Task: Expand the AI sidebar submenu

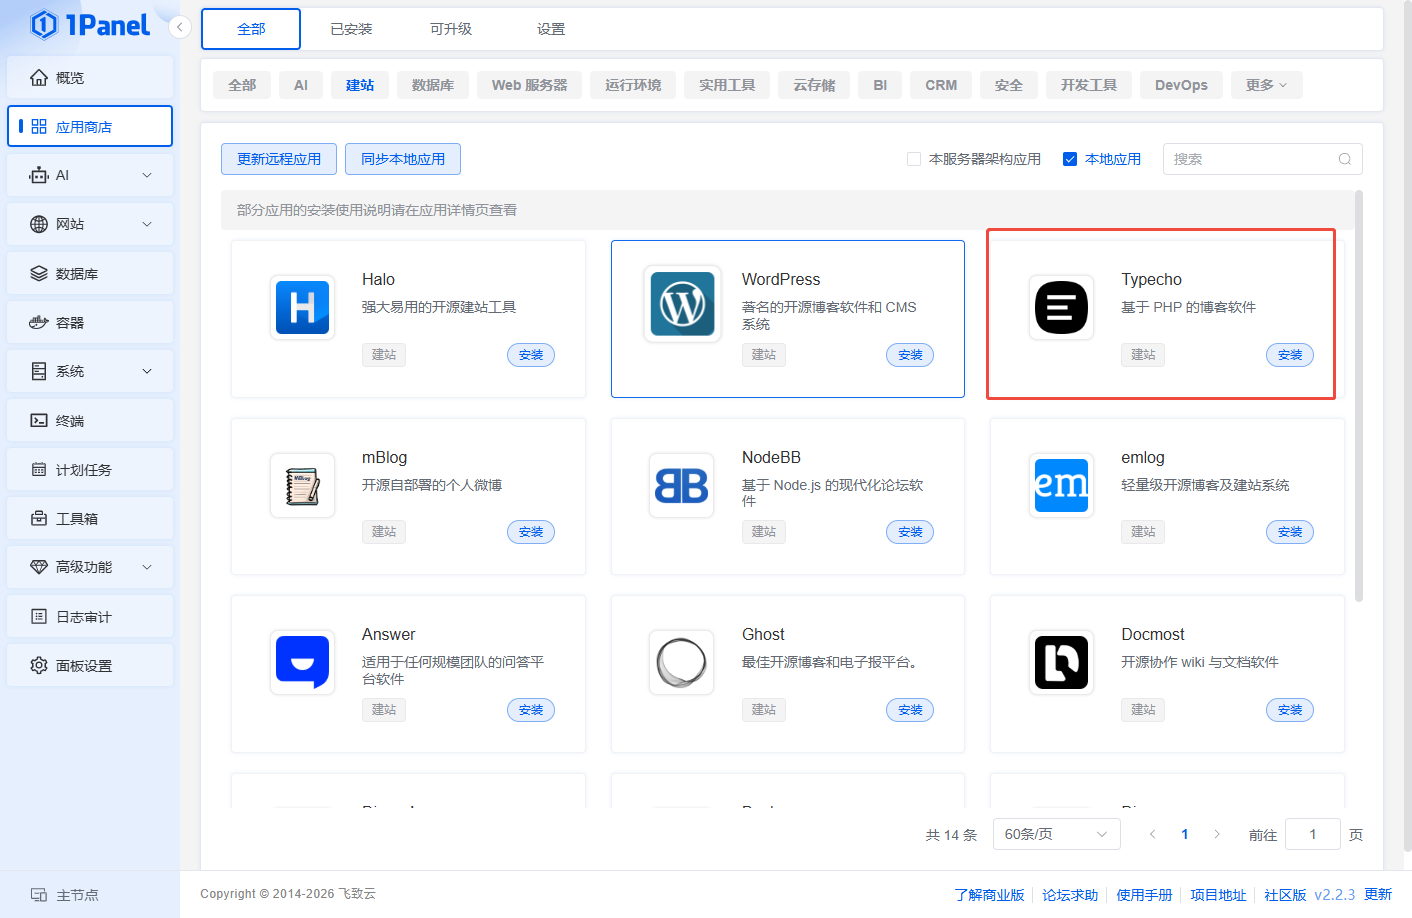Action: [147, 175]
